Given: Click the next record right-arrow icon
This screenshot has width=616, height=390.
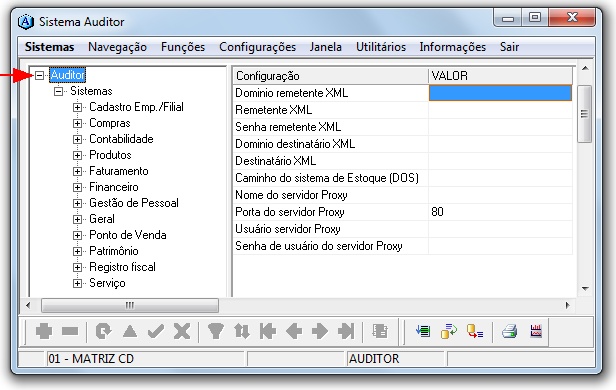Looking at the screenshot, I should (x=320, y=331).
